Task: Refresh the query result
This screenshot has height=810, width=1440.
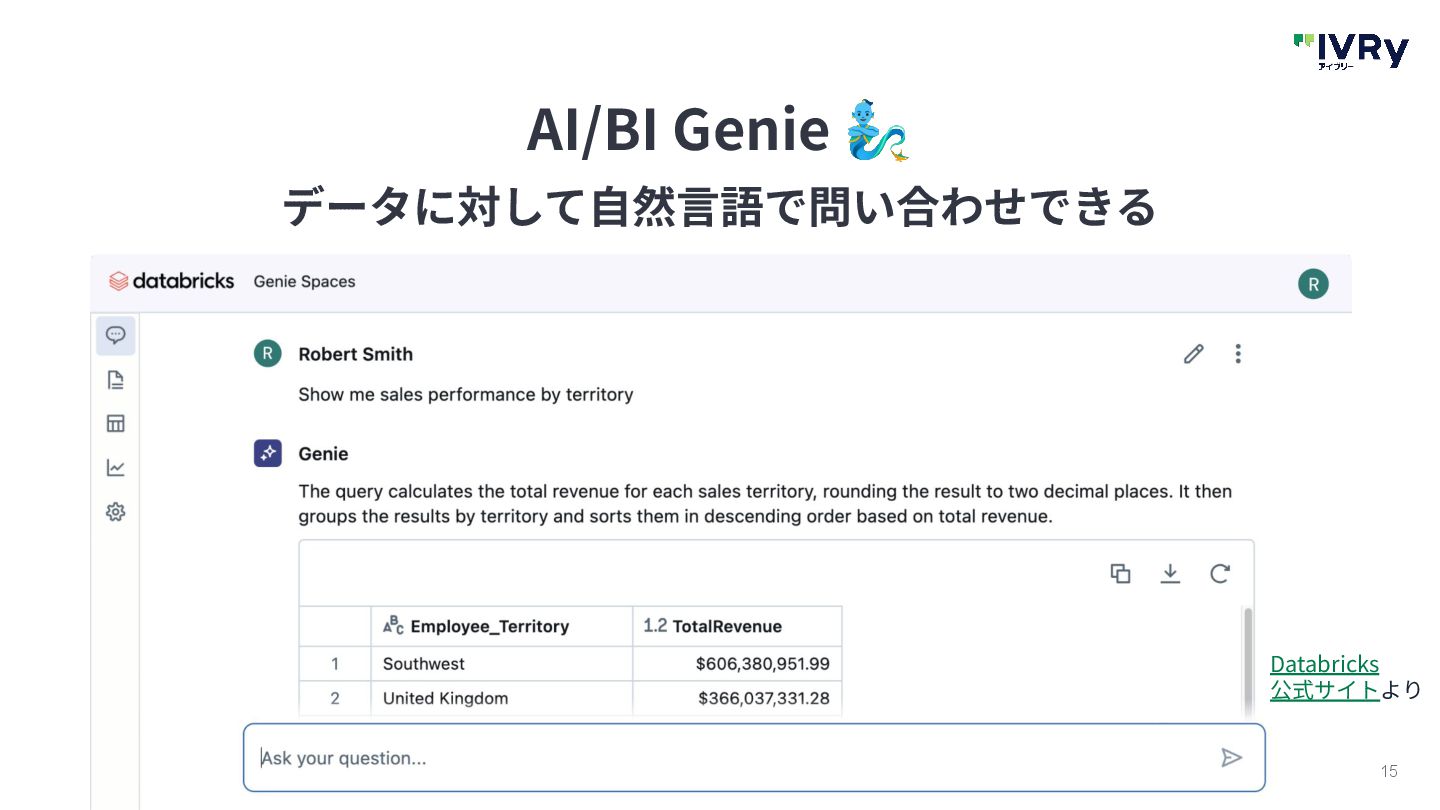Action: 1219,573
